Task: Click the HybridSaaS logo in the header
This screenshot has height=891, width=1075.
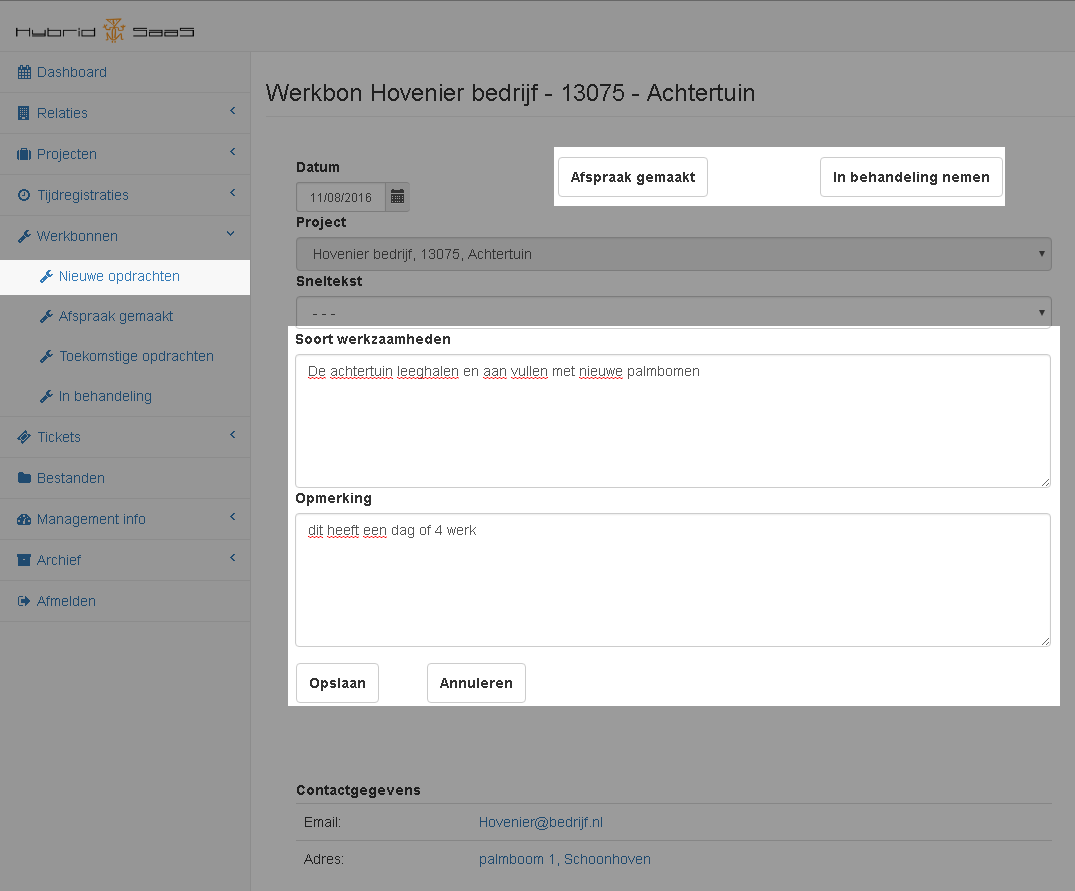Action: (105, 30)
